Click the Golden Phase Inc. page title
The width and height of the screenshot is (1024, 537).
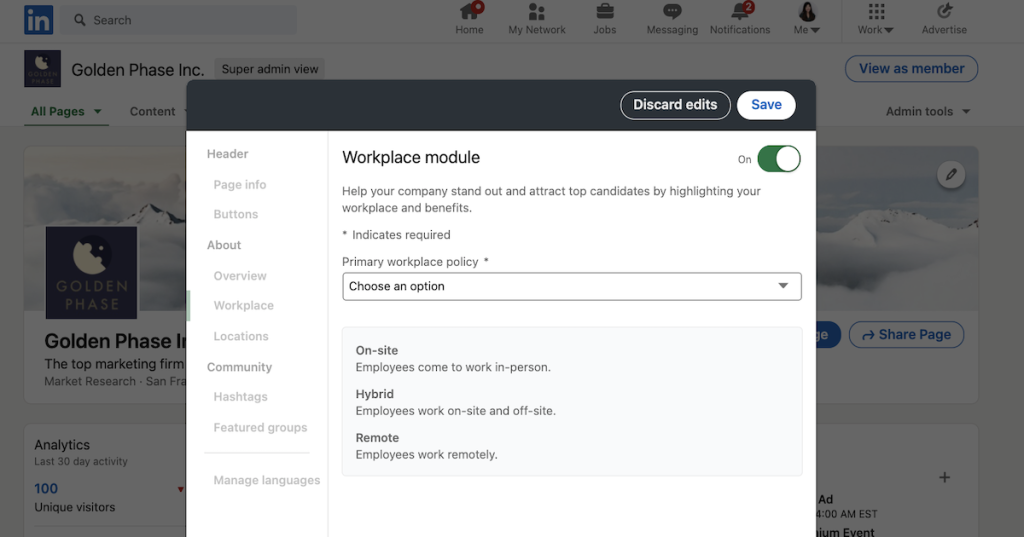[x=138, y=70]
